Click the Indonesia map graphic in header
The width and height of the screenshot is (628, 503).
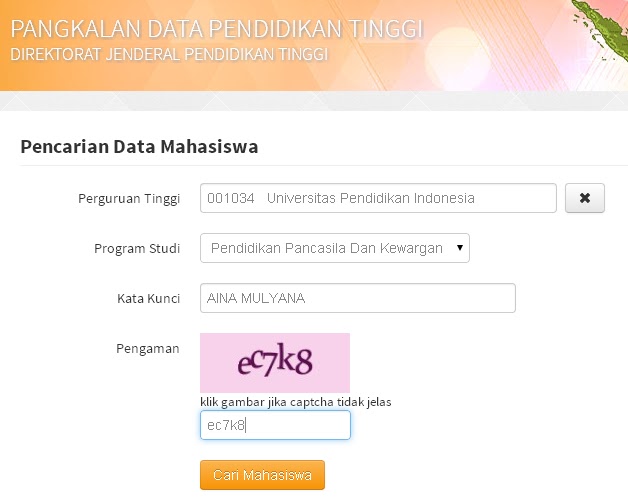tap(601, 30)
